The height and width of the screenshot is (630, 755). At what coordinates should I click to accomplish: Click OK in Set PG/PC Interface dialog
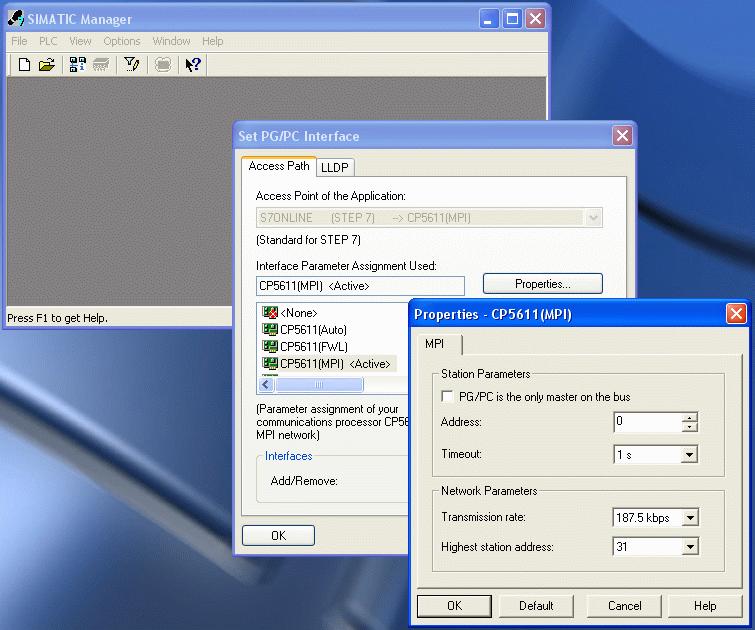pos(278,536)
